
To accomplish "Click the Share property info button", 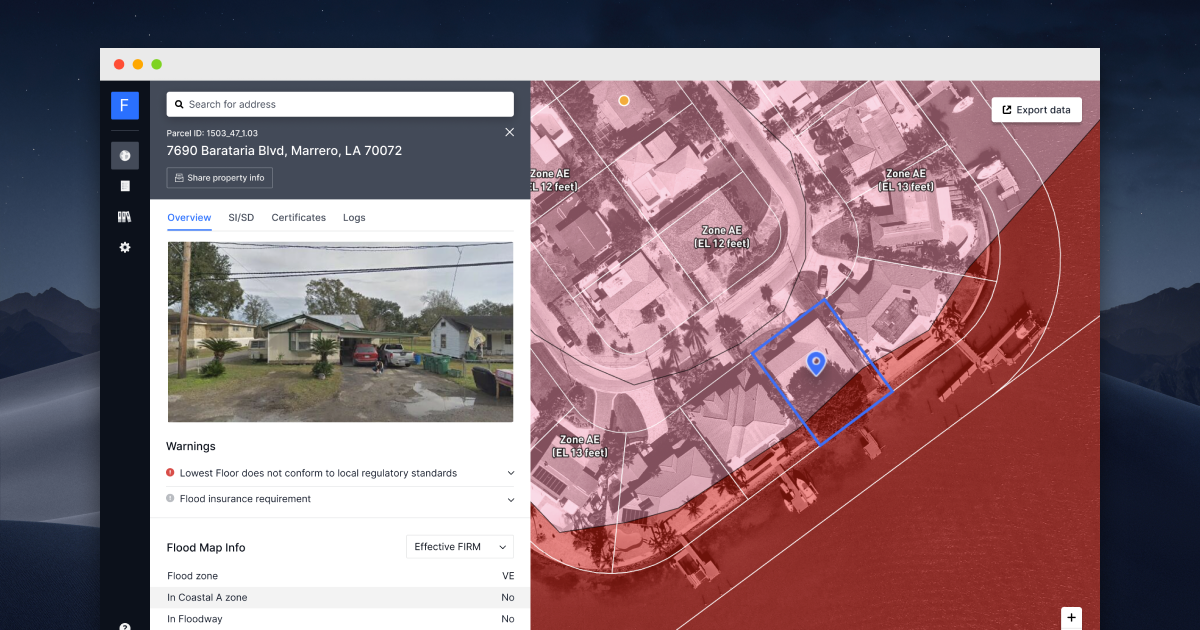I will point(219,177).
